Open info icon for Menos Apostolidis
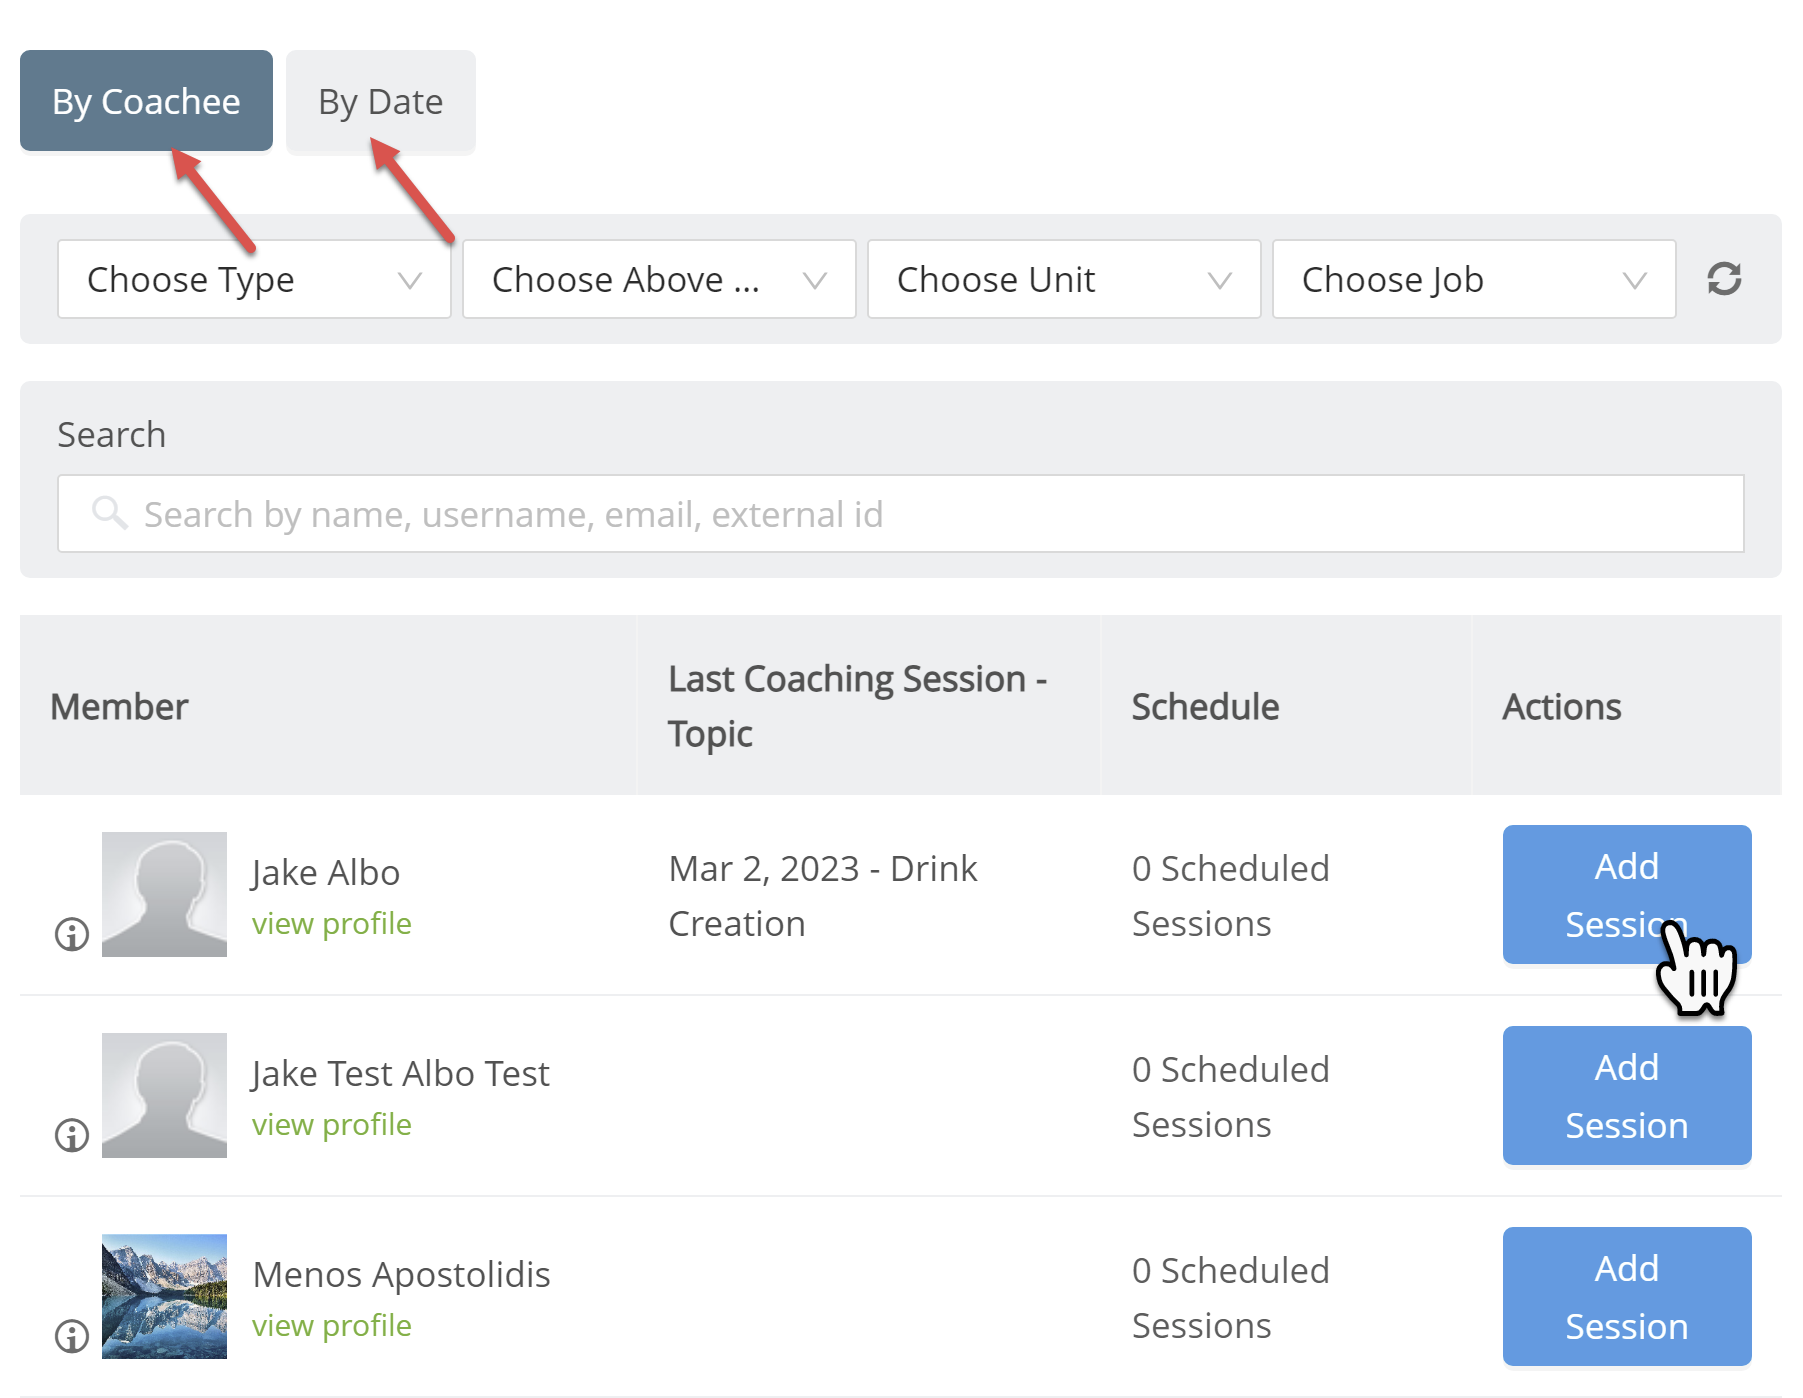Screen dimensions: 1803x1398 71,1336
